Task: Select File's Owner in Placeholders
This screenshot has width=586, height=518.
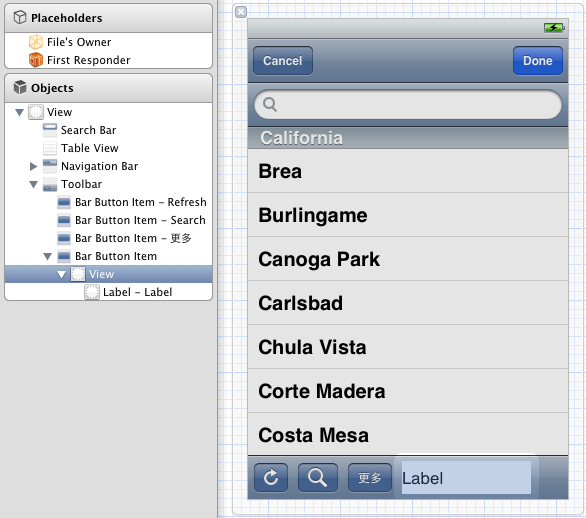Action: pyautogui.click(x=108, y=42)
